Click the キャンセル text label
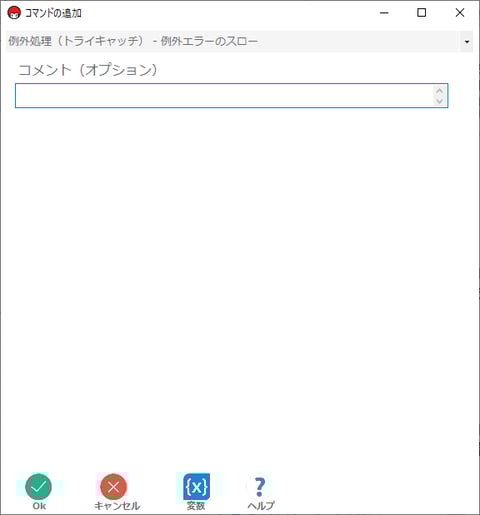480x515 pixels. click(x=117, y=506)
